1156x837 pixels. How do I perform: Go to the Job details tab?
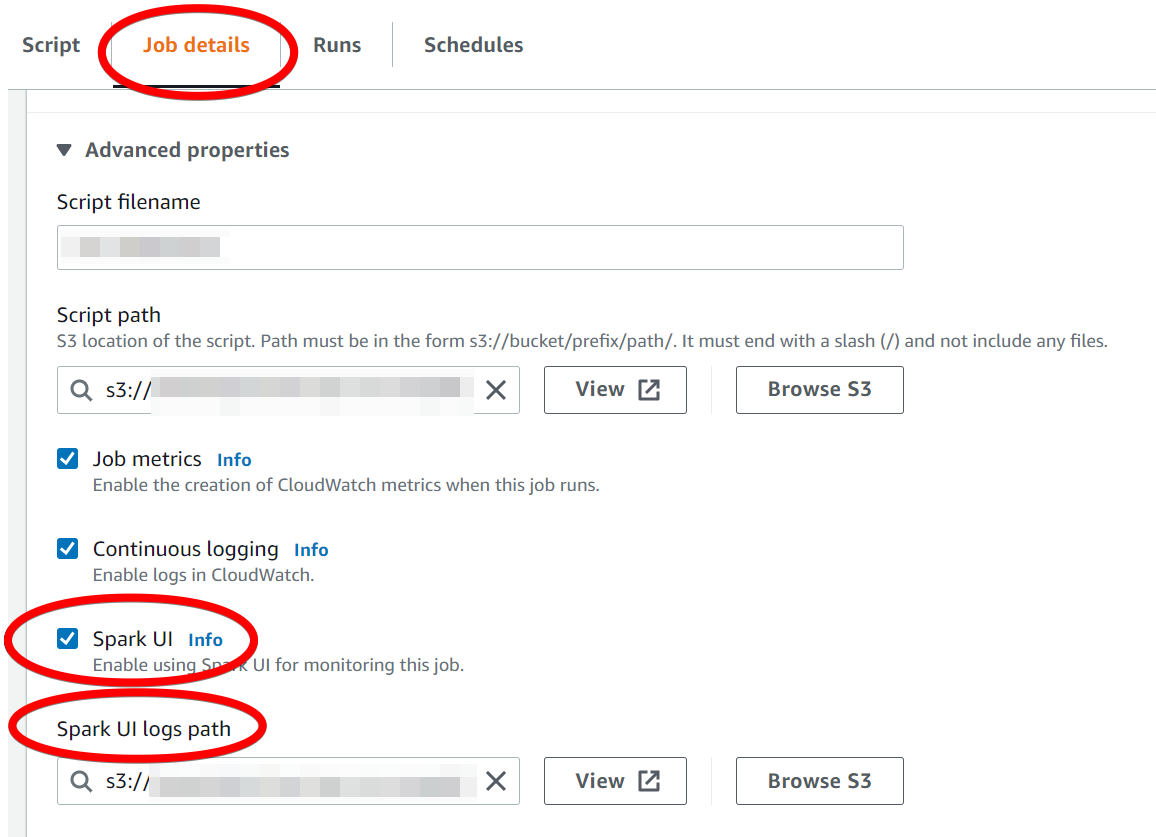coord(196,45)
